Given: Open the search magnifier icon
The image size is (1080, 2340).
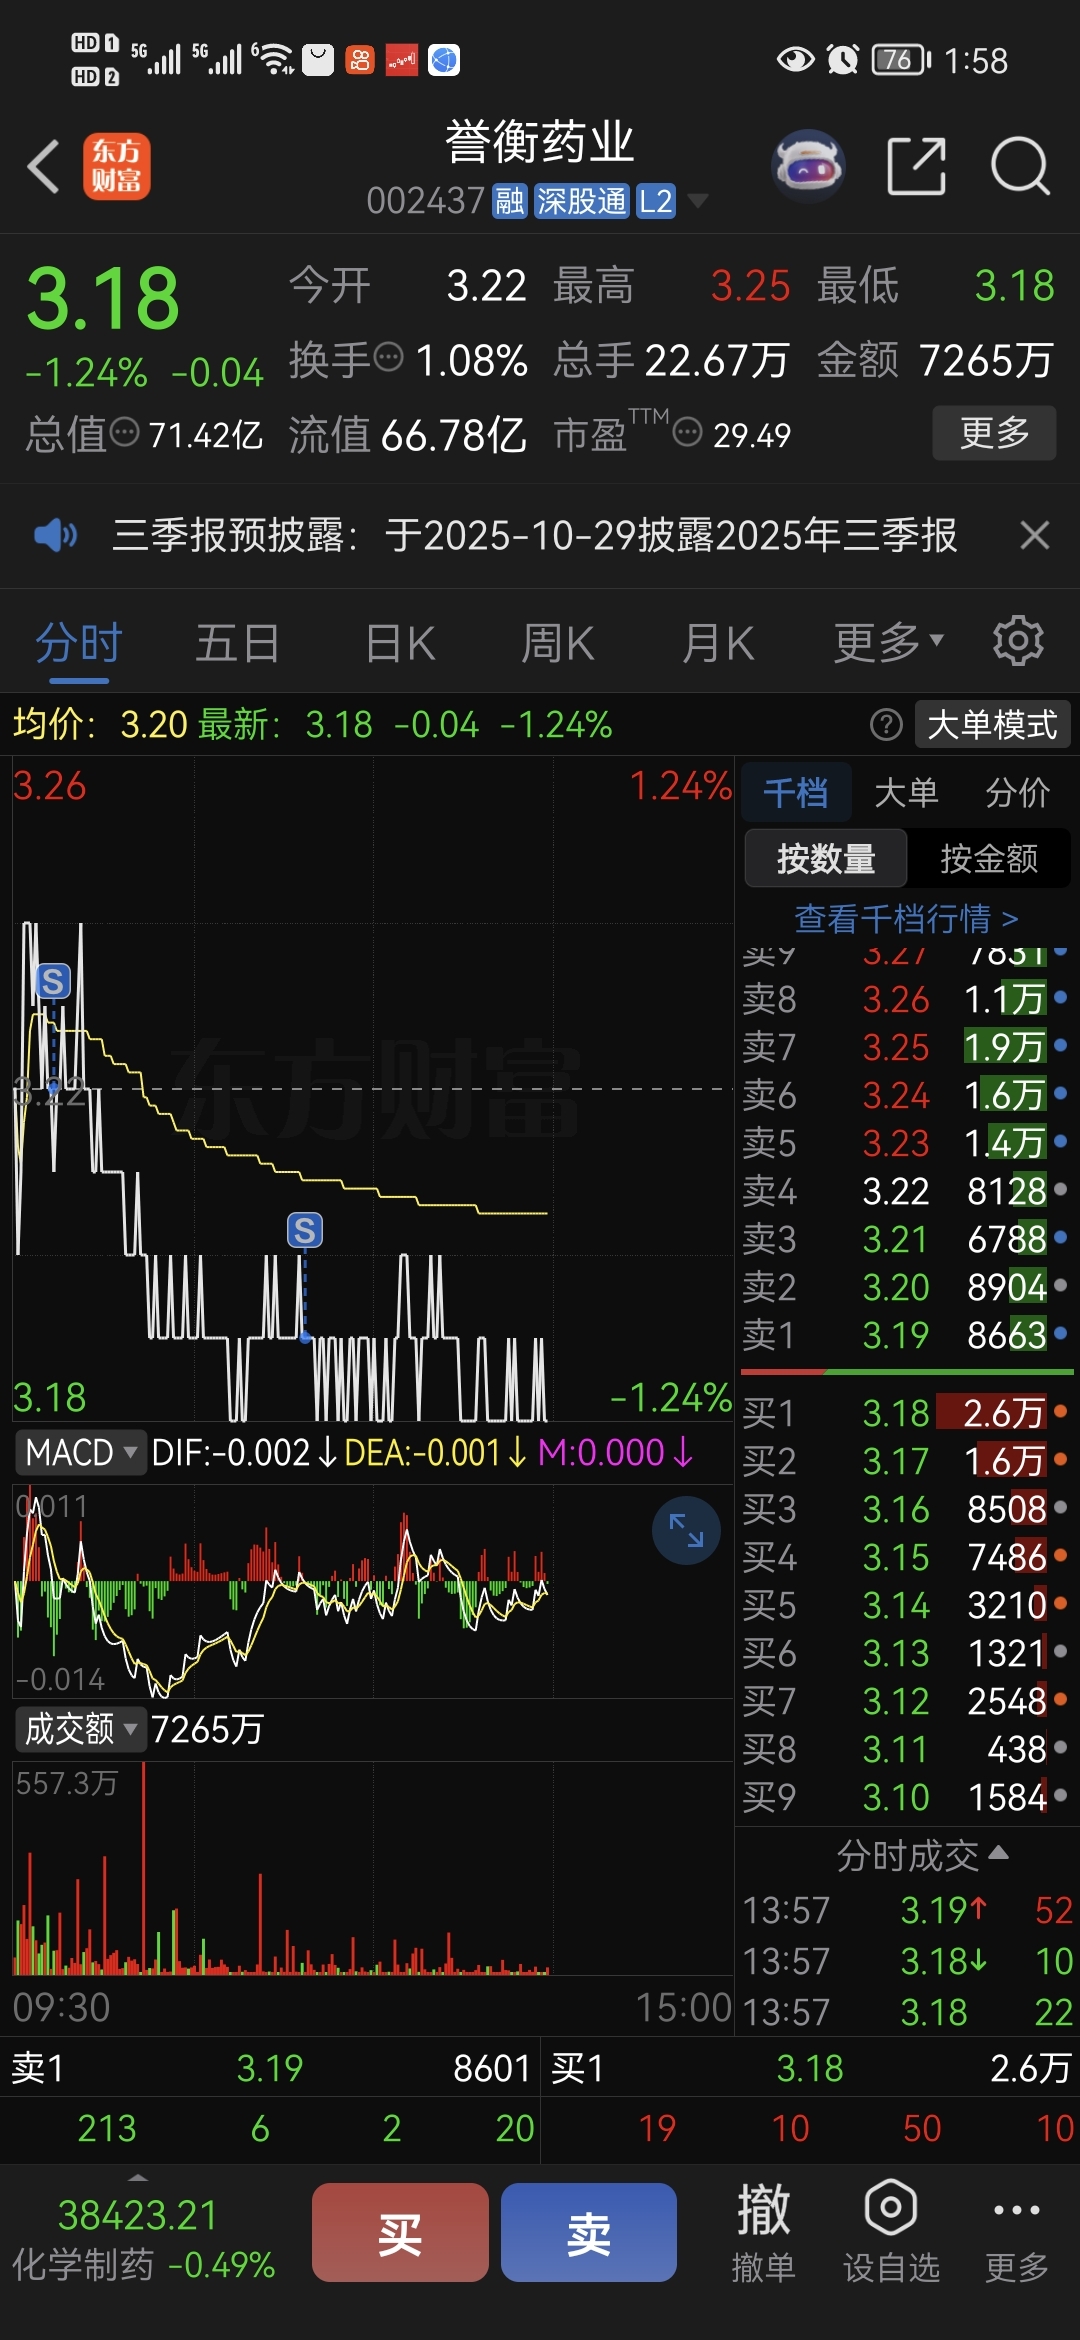Looking at the screenshot, I should pos(1020,166).
